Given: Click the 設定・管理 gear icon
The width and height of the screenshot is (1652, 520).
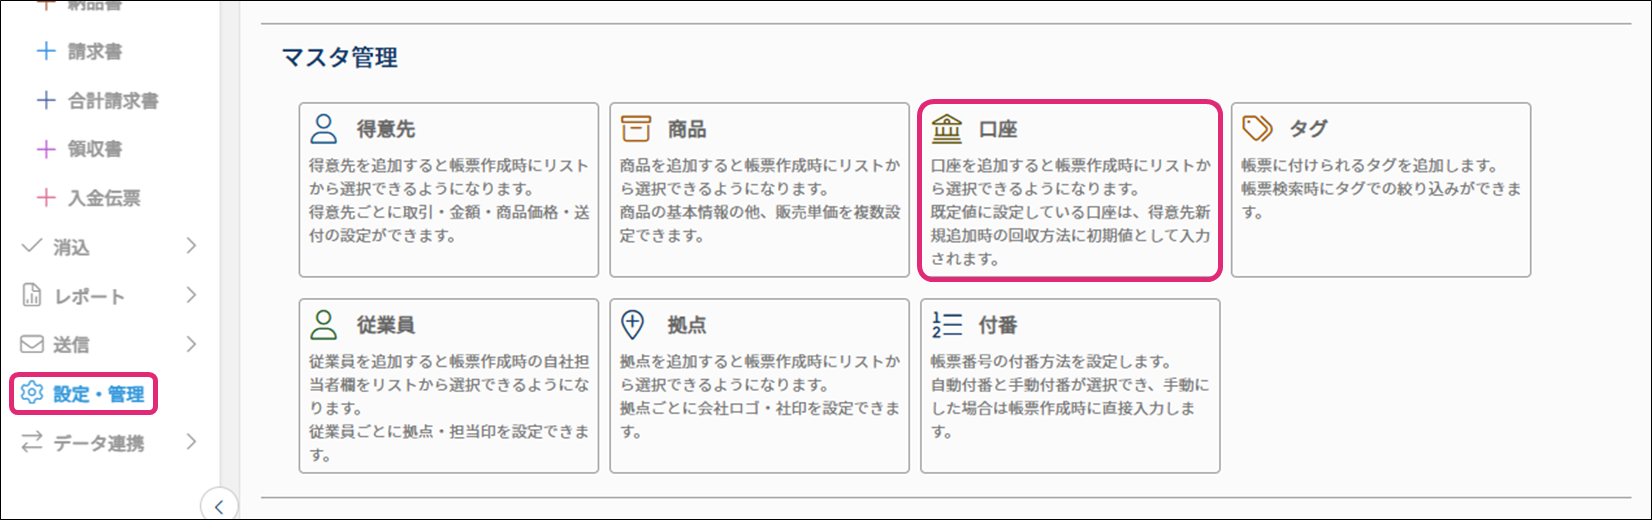Looking at the screenshot, I should tap(32, 394).
